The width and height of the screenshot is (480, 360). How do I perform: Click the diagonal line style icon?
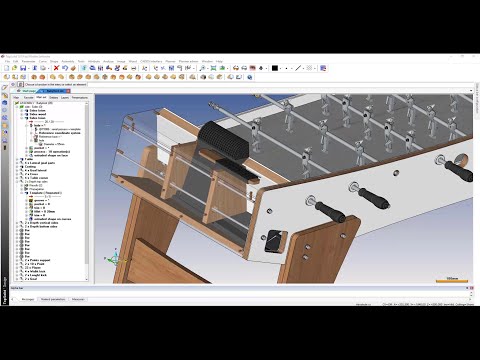coord(298,68)
